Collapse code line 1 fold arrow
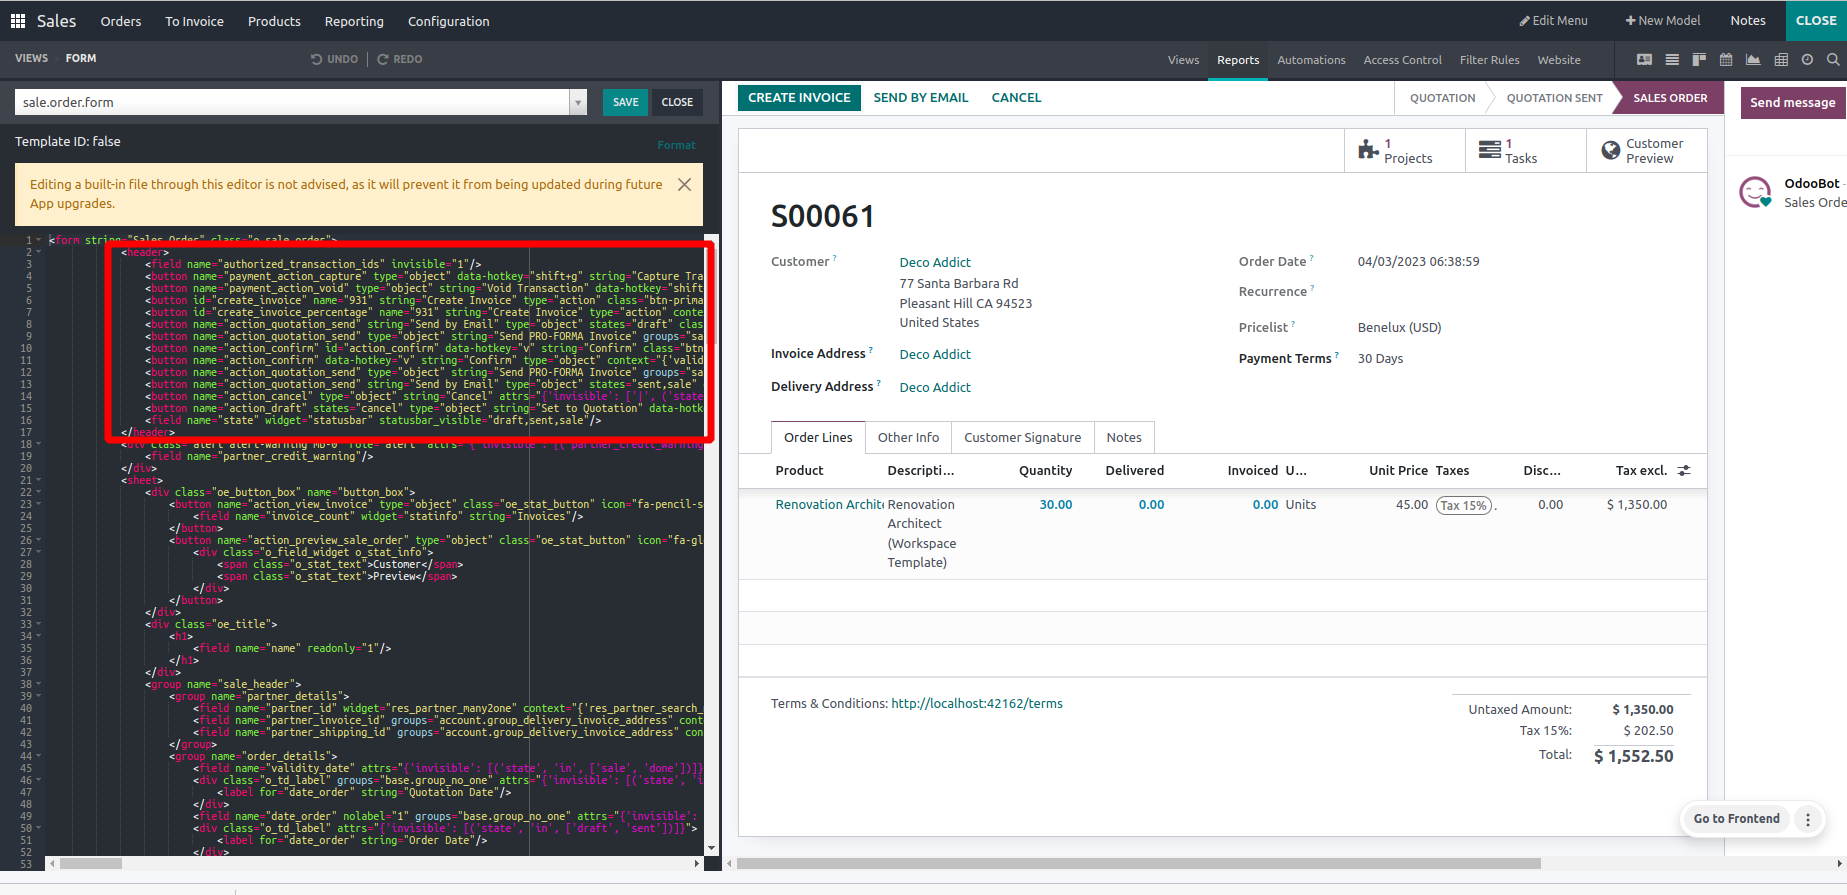The height and width of the screenshot is (895, 1847). 39,240
